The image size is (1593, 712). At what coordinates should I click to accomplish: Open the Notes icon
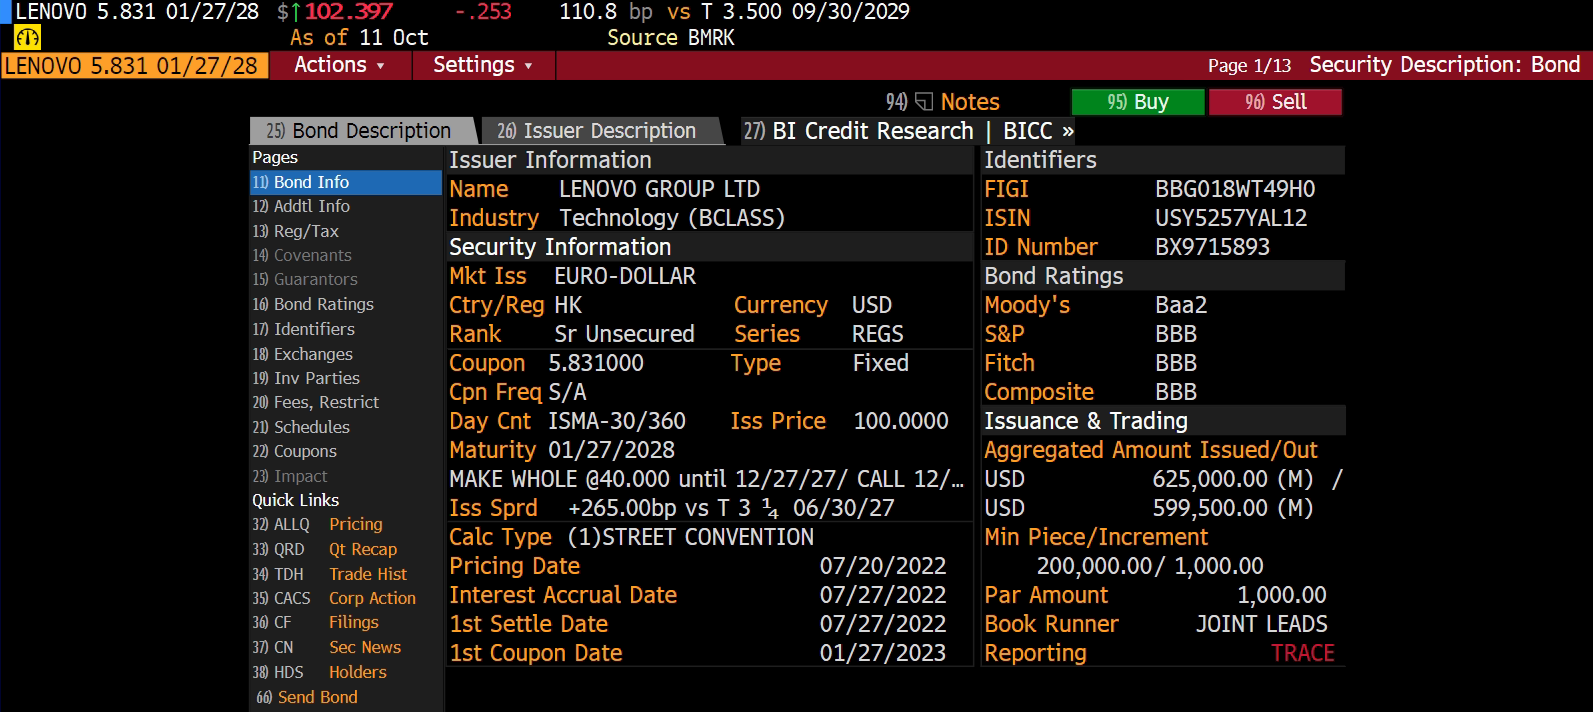[x=924, y=102]
